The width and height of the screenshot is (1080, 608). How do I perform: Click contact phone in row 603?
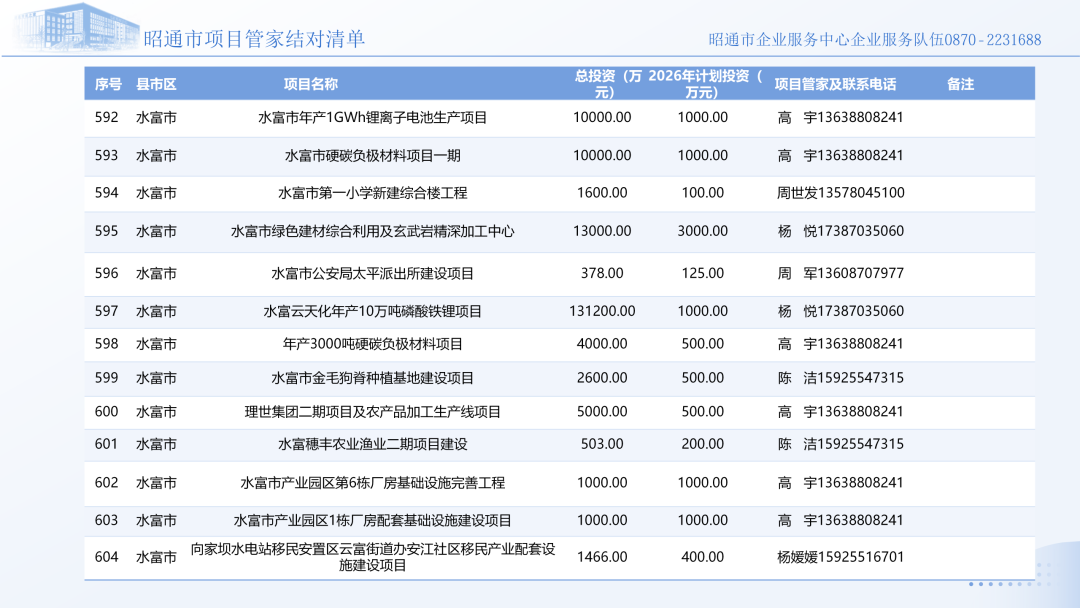coord(840,521)
